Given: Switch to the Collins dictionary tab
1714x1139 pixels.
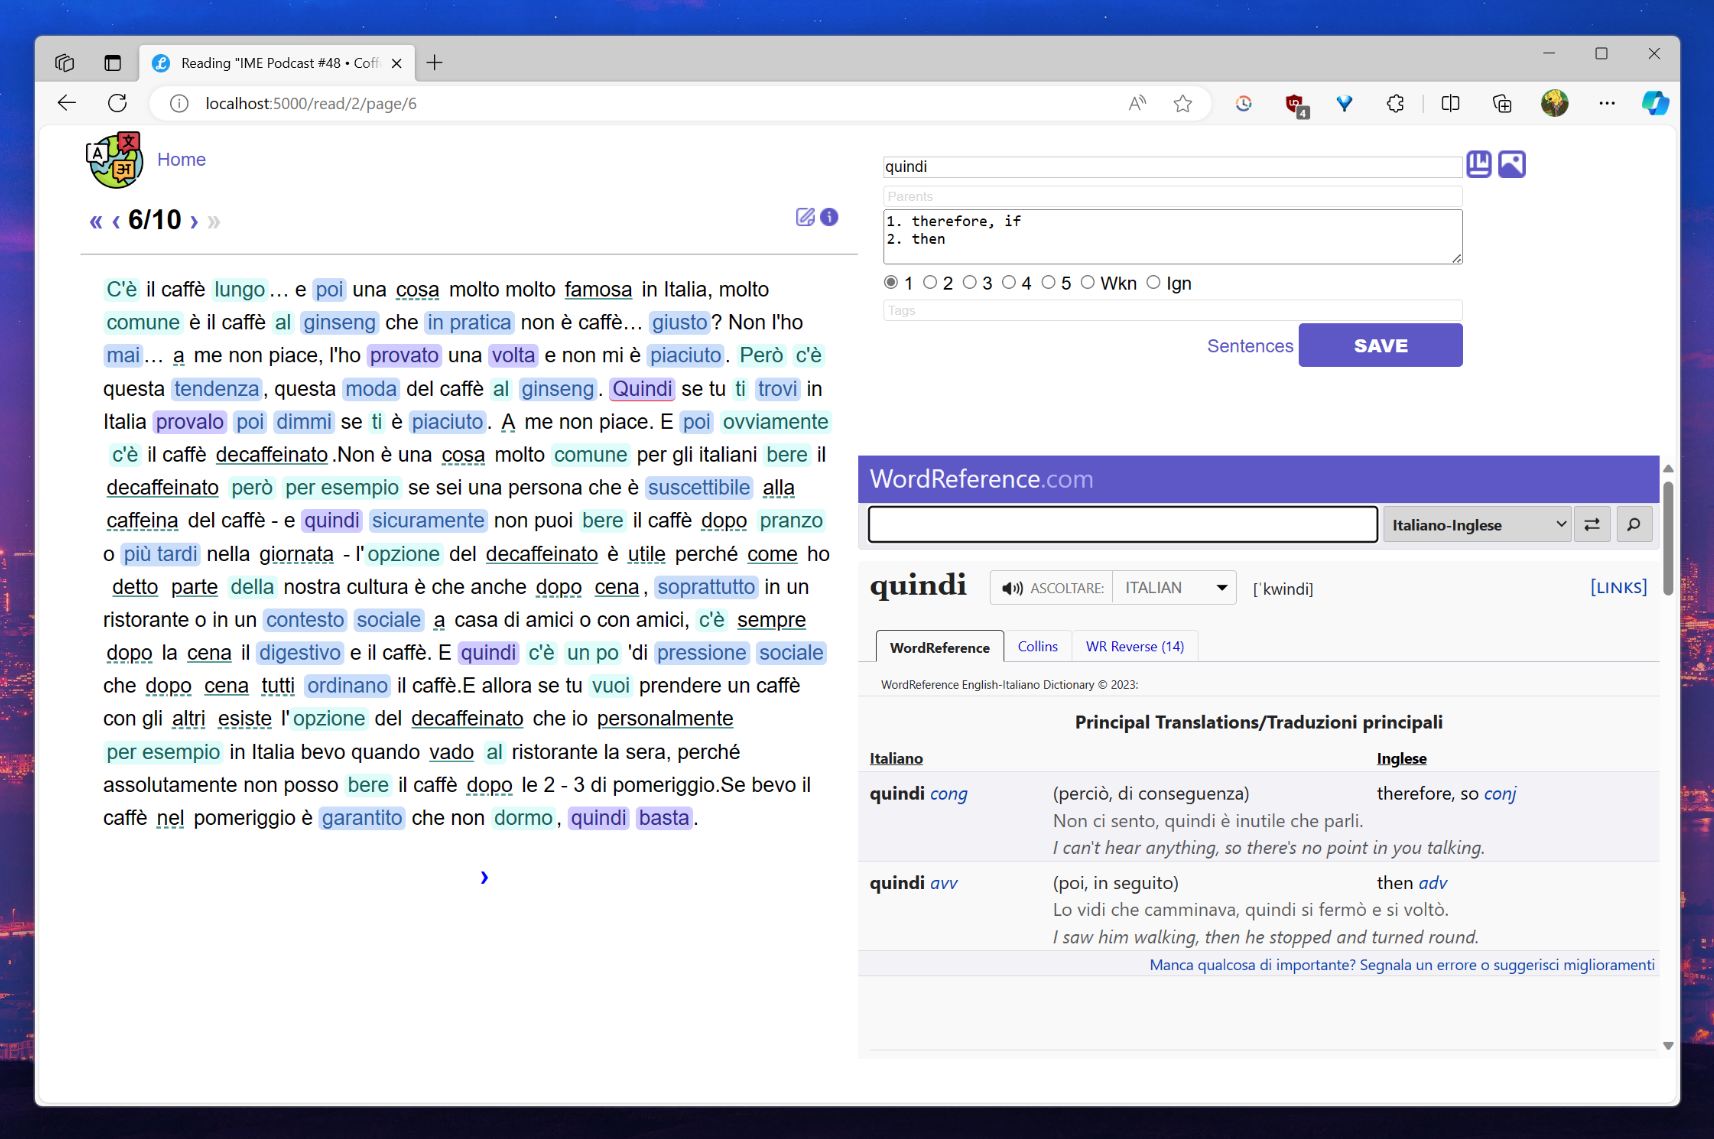Looking at the screenshot, I should [1037, 647].
